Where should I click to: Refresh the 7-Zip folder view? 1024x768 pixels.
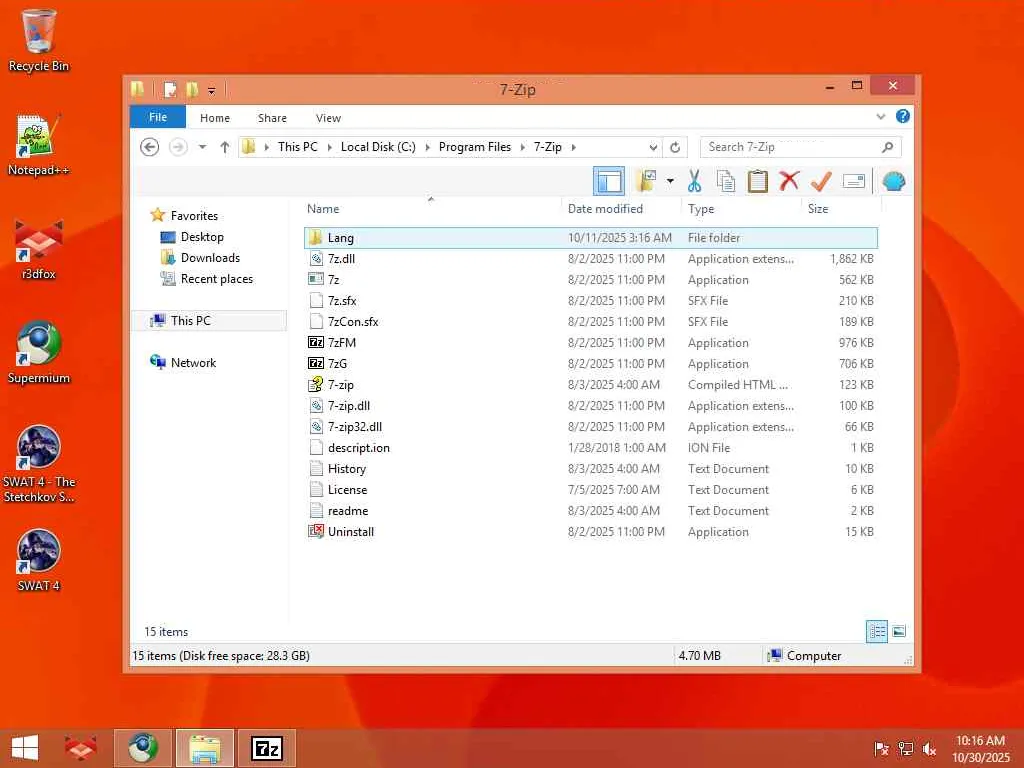click(675, 147)
